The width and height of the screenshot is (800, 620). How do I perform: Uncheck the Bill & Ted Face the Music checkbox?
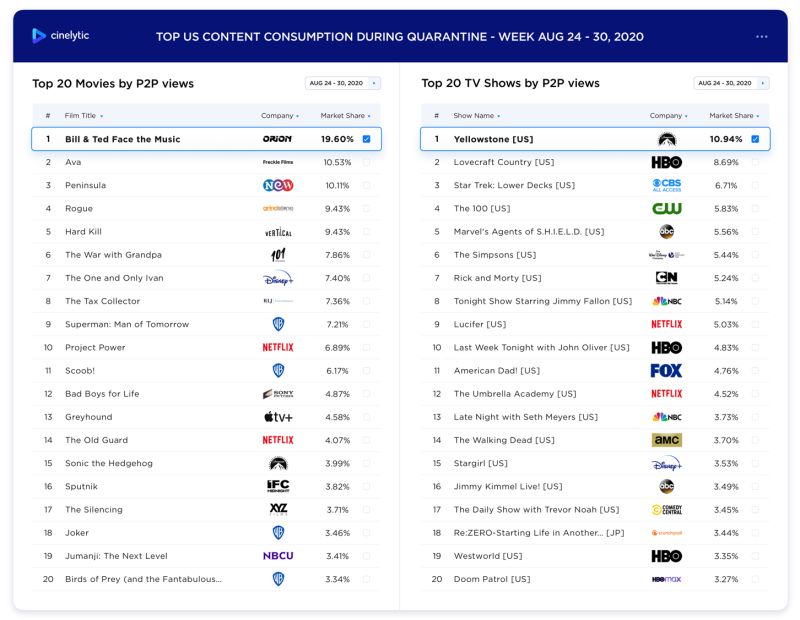click(366, 139)
